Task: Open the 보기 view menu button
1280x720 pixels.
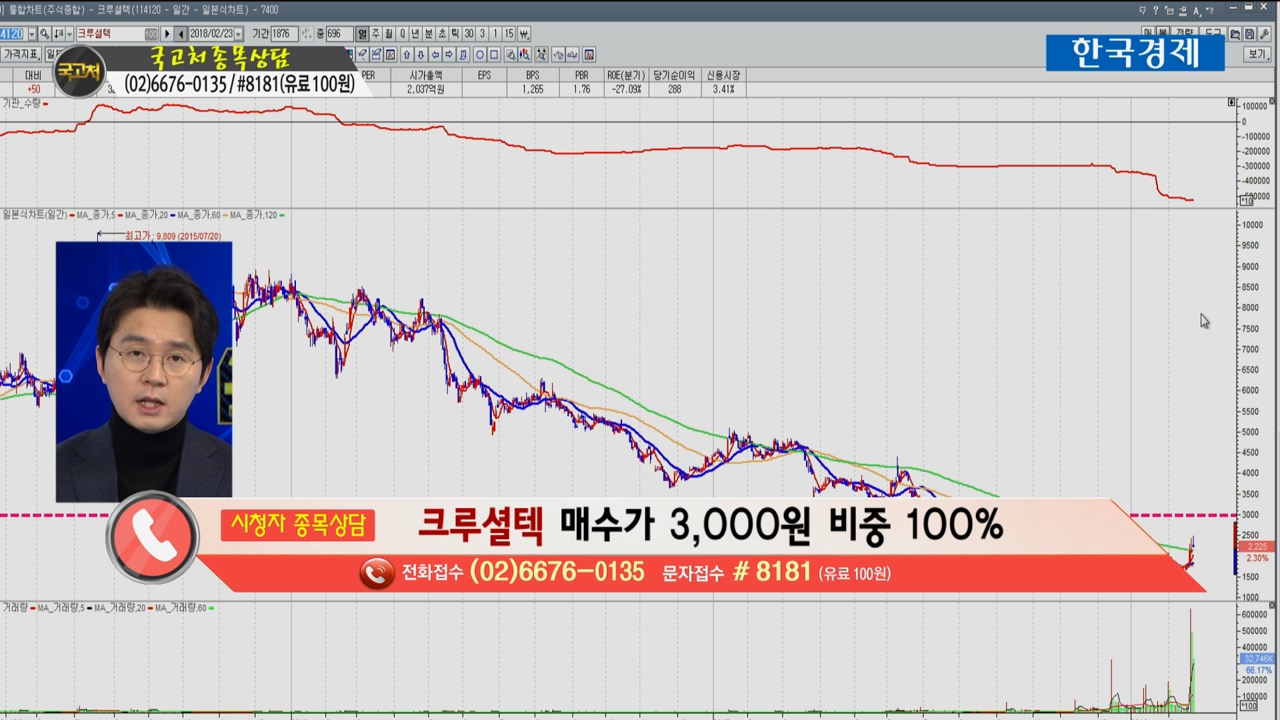Action: (1257, 54)
